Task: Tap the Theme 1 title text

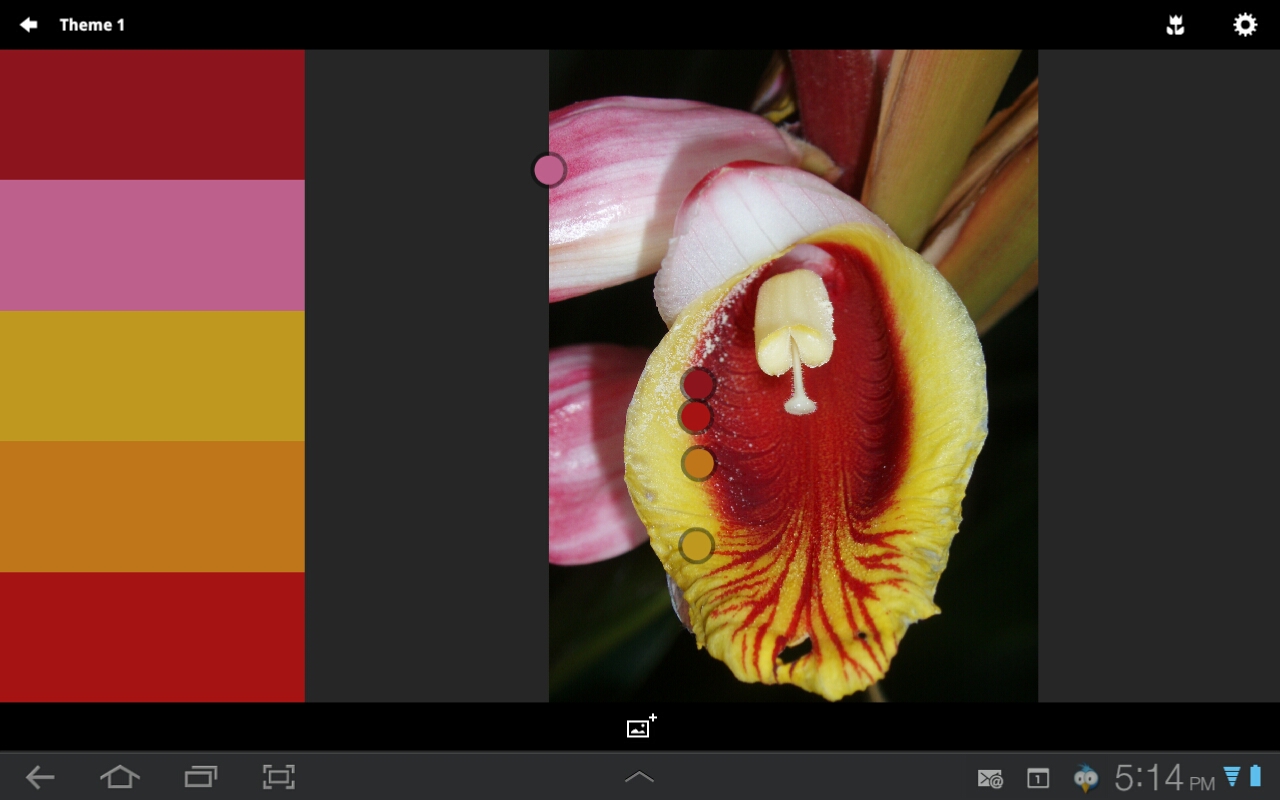Action: (92, 25)
